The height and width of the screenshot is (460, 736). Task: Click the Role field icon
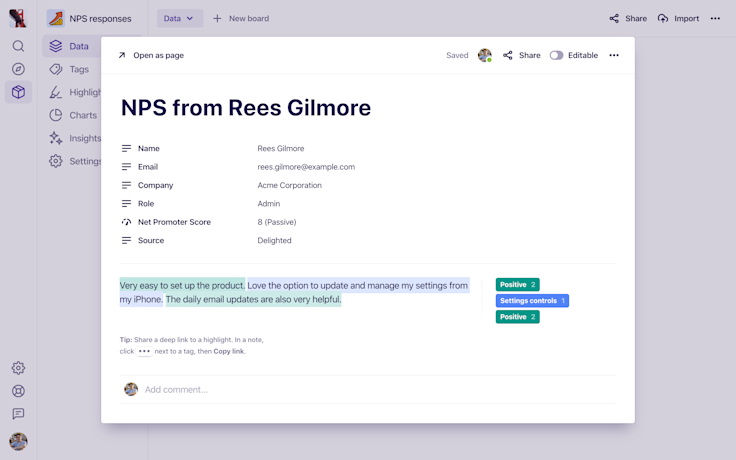(126, 203)
